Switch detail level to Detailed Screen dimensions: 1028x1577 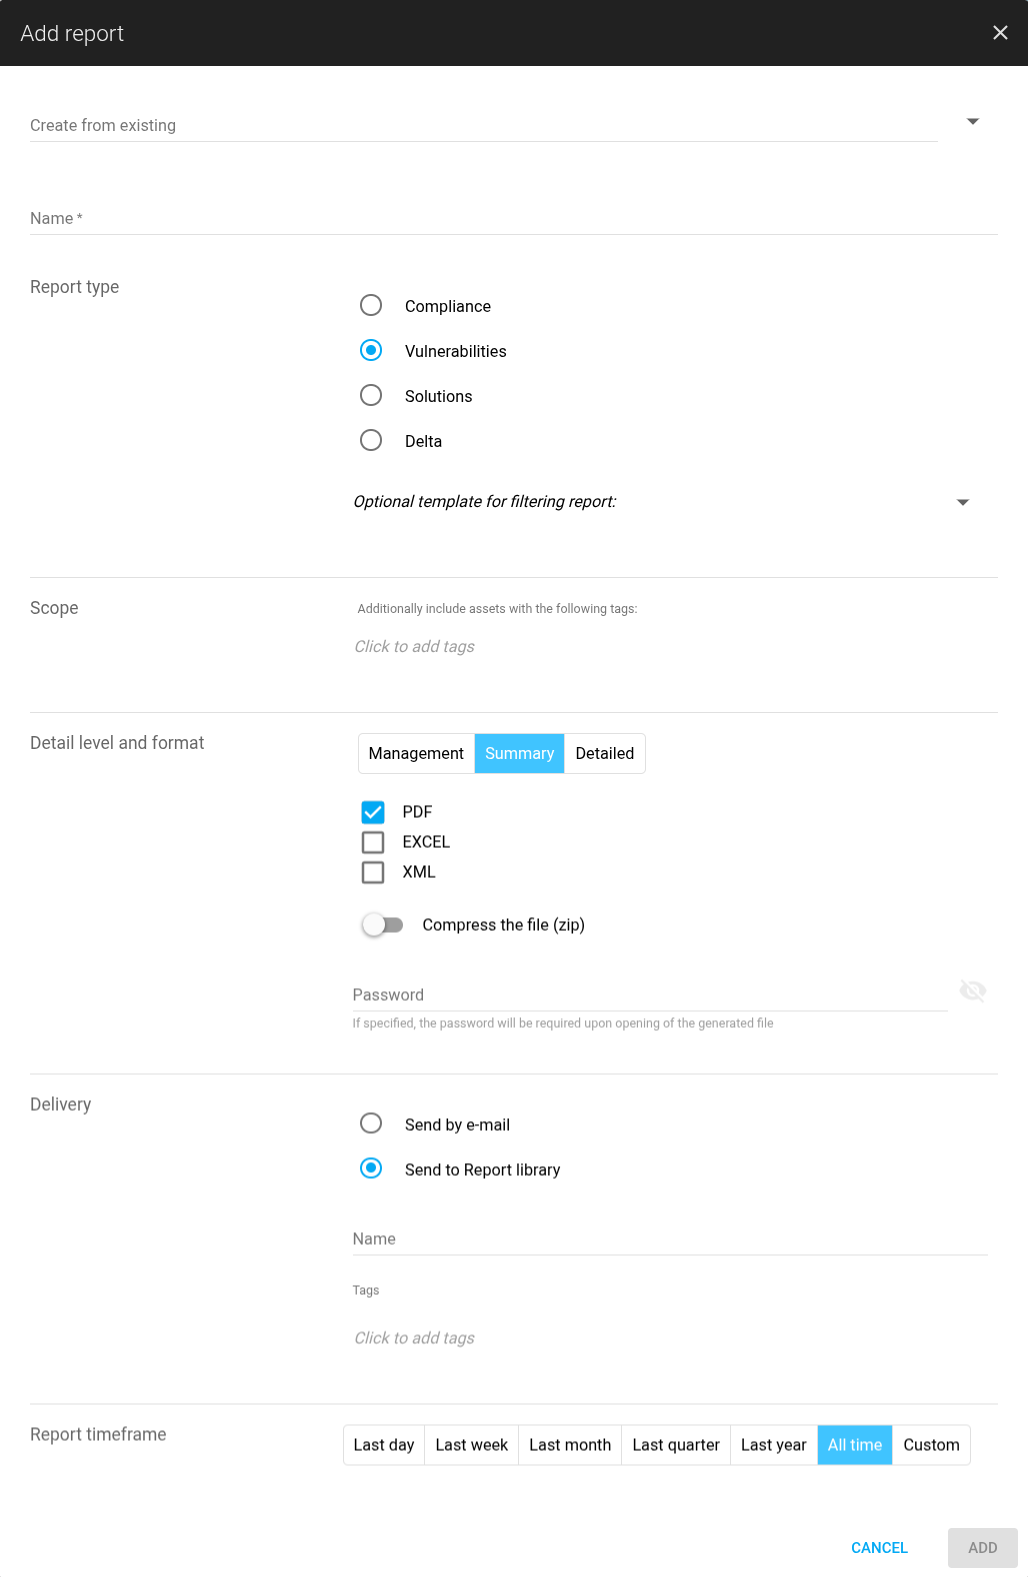(x=604, y=754)
